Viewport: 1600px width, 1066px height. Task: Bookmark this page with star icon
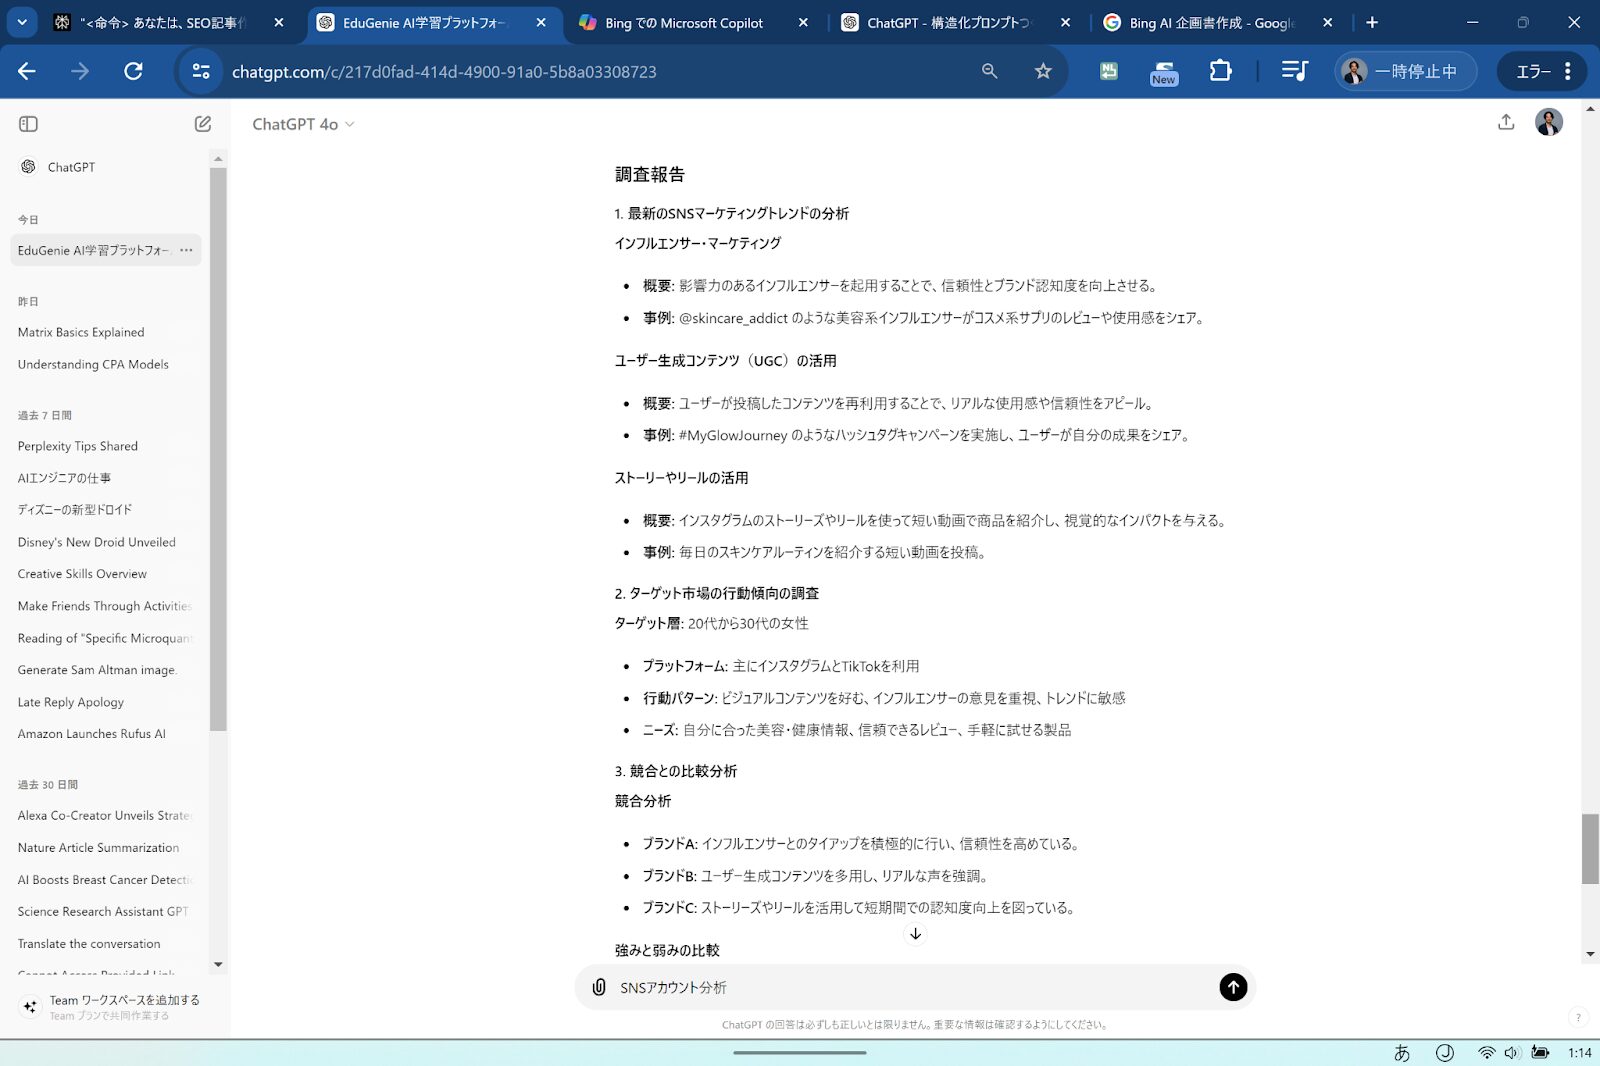coord(1043,71)
